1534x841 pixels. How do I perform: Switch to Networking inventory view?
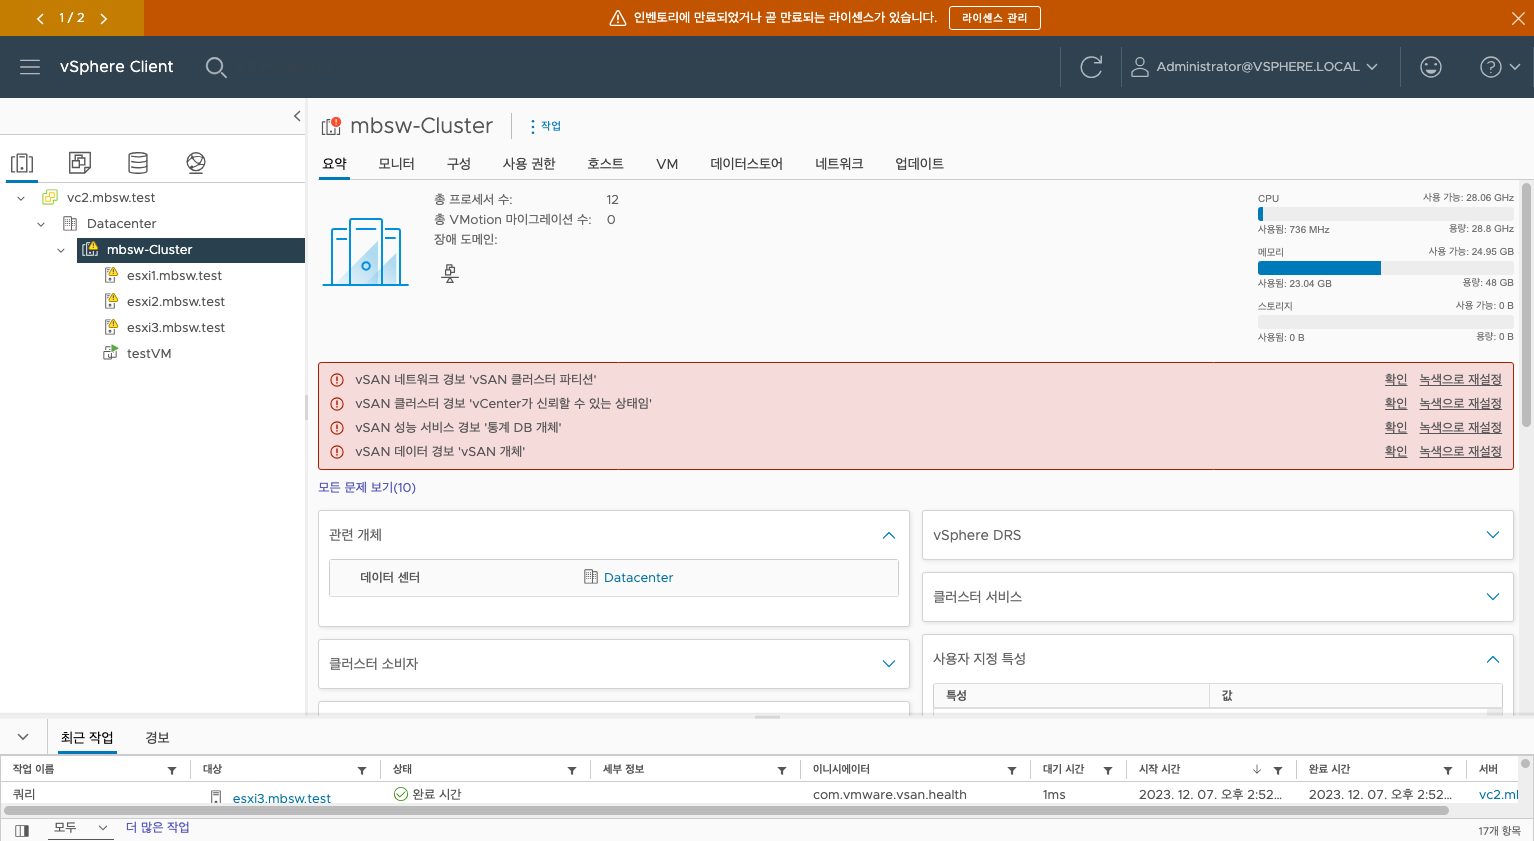pos(196,162)
